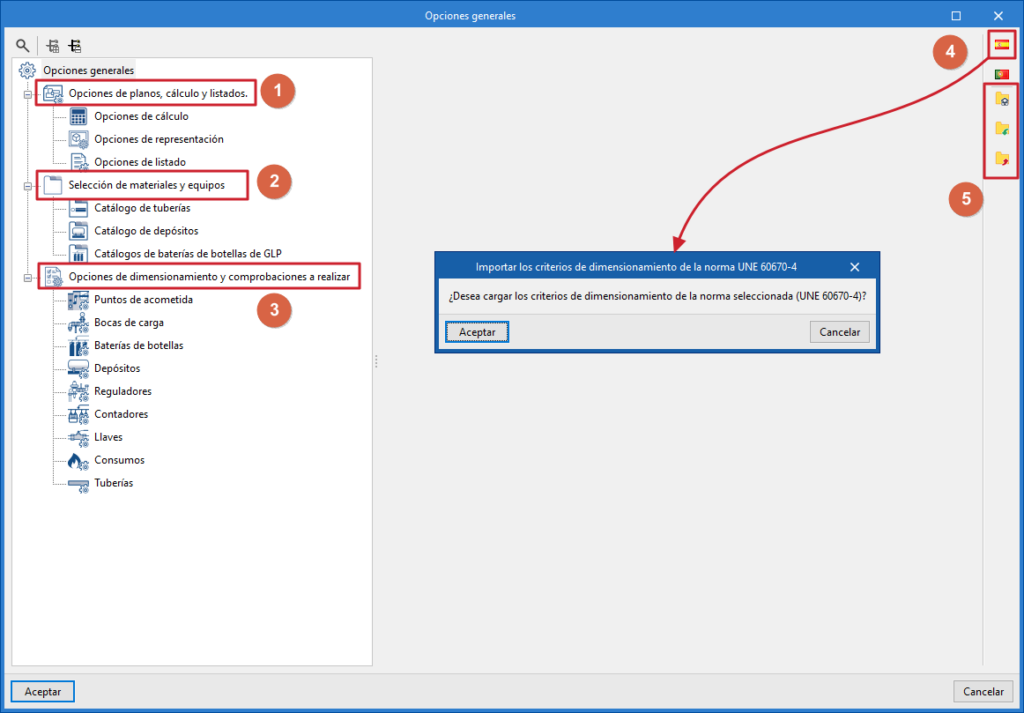Click the folder icon with red arrow
The height and width of the screenshot is (713, 1024).
(x=1002, y=158)
